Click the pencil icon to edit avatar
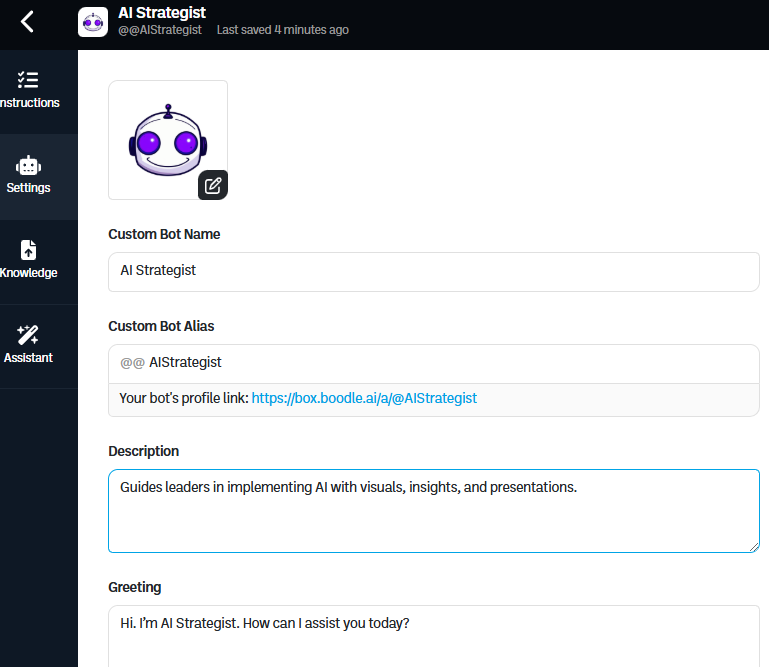 [213, 185]
